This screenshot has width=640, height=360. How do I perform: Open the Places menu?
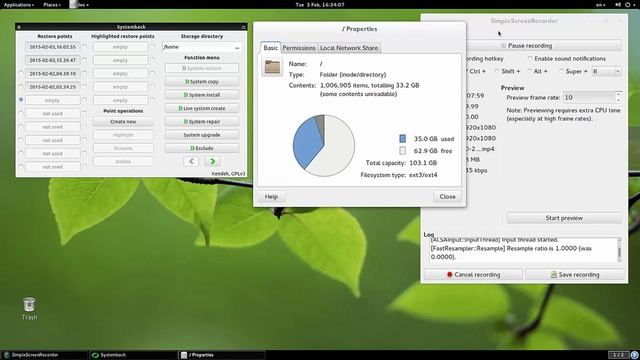coord(52,4)
